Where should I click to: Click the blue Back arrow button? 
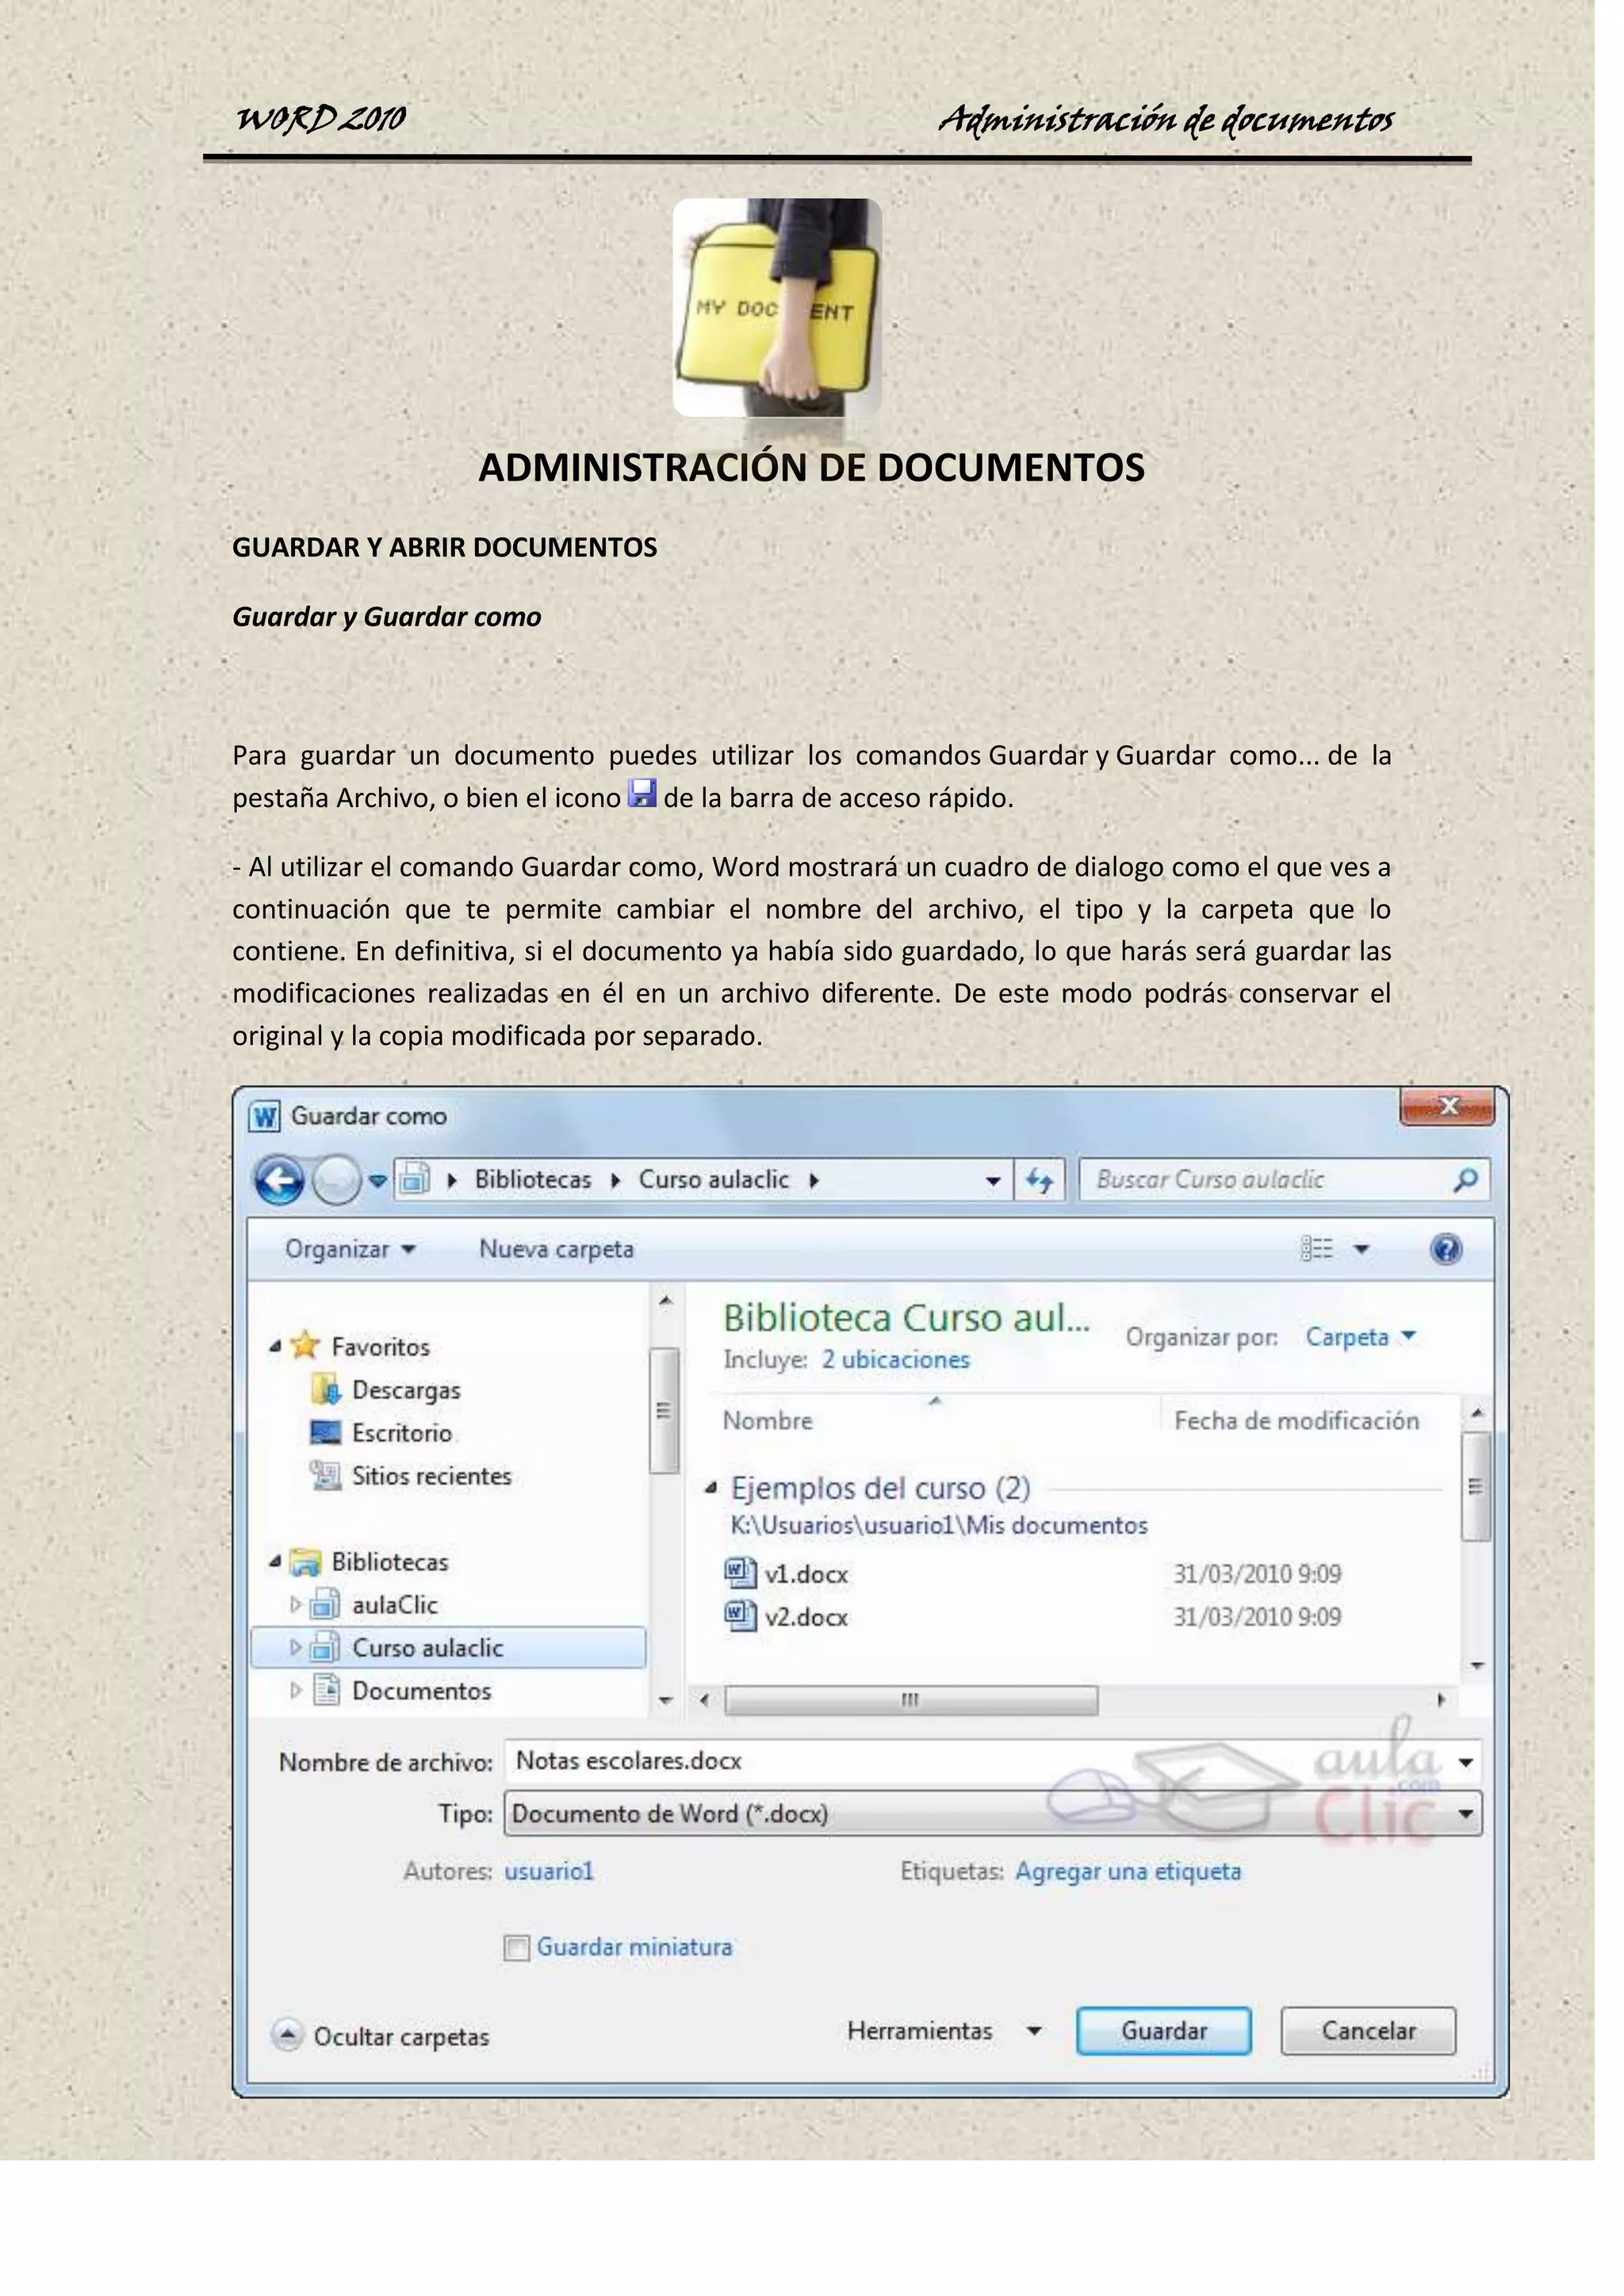click(279, 1181)
